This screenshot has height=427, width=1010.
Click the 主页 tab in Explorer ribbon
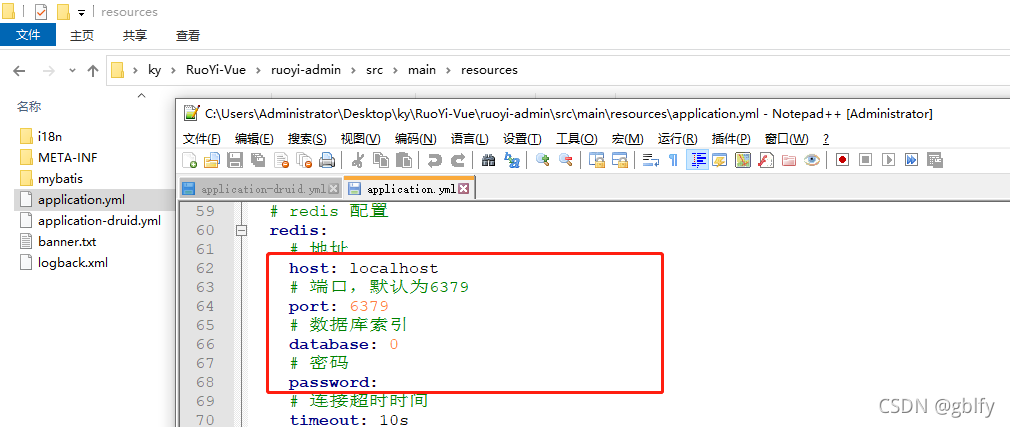[82, 35]
